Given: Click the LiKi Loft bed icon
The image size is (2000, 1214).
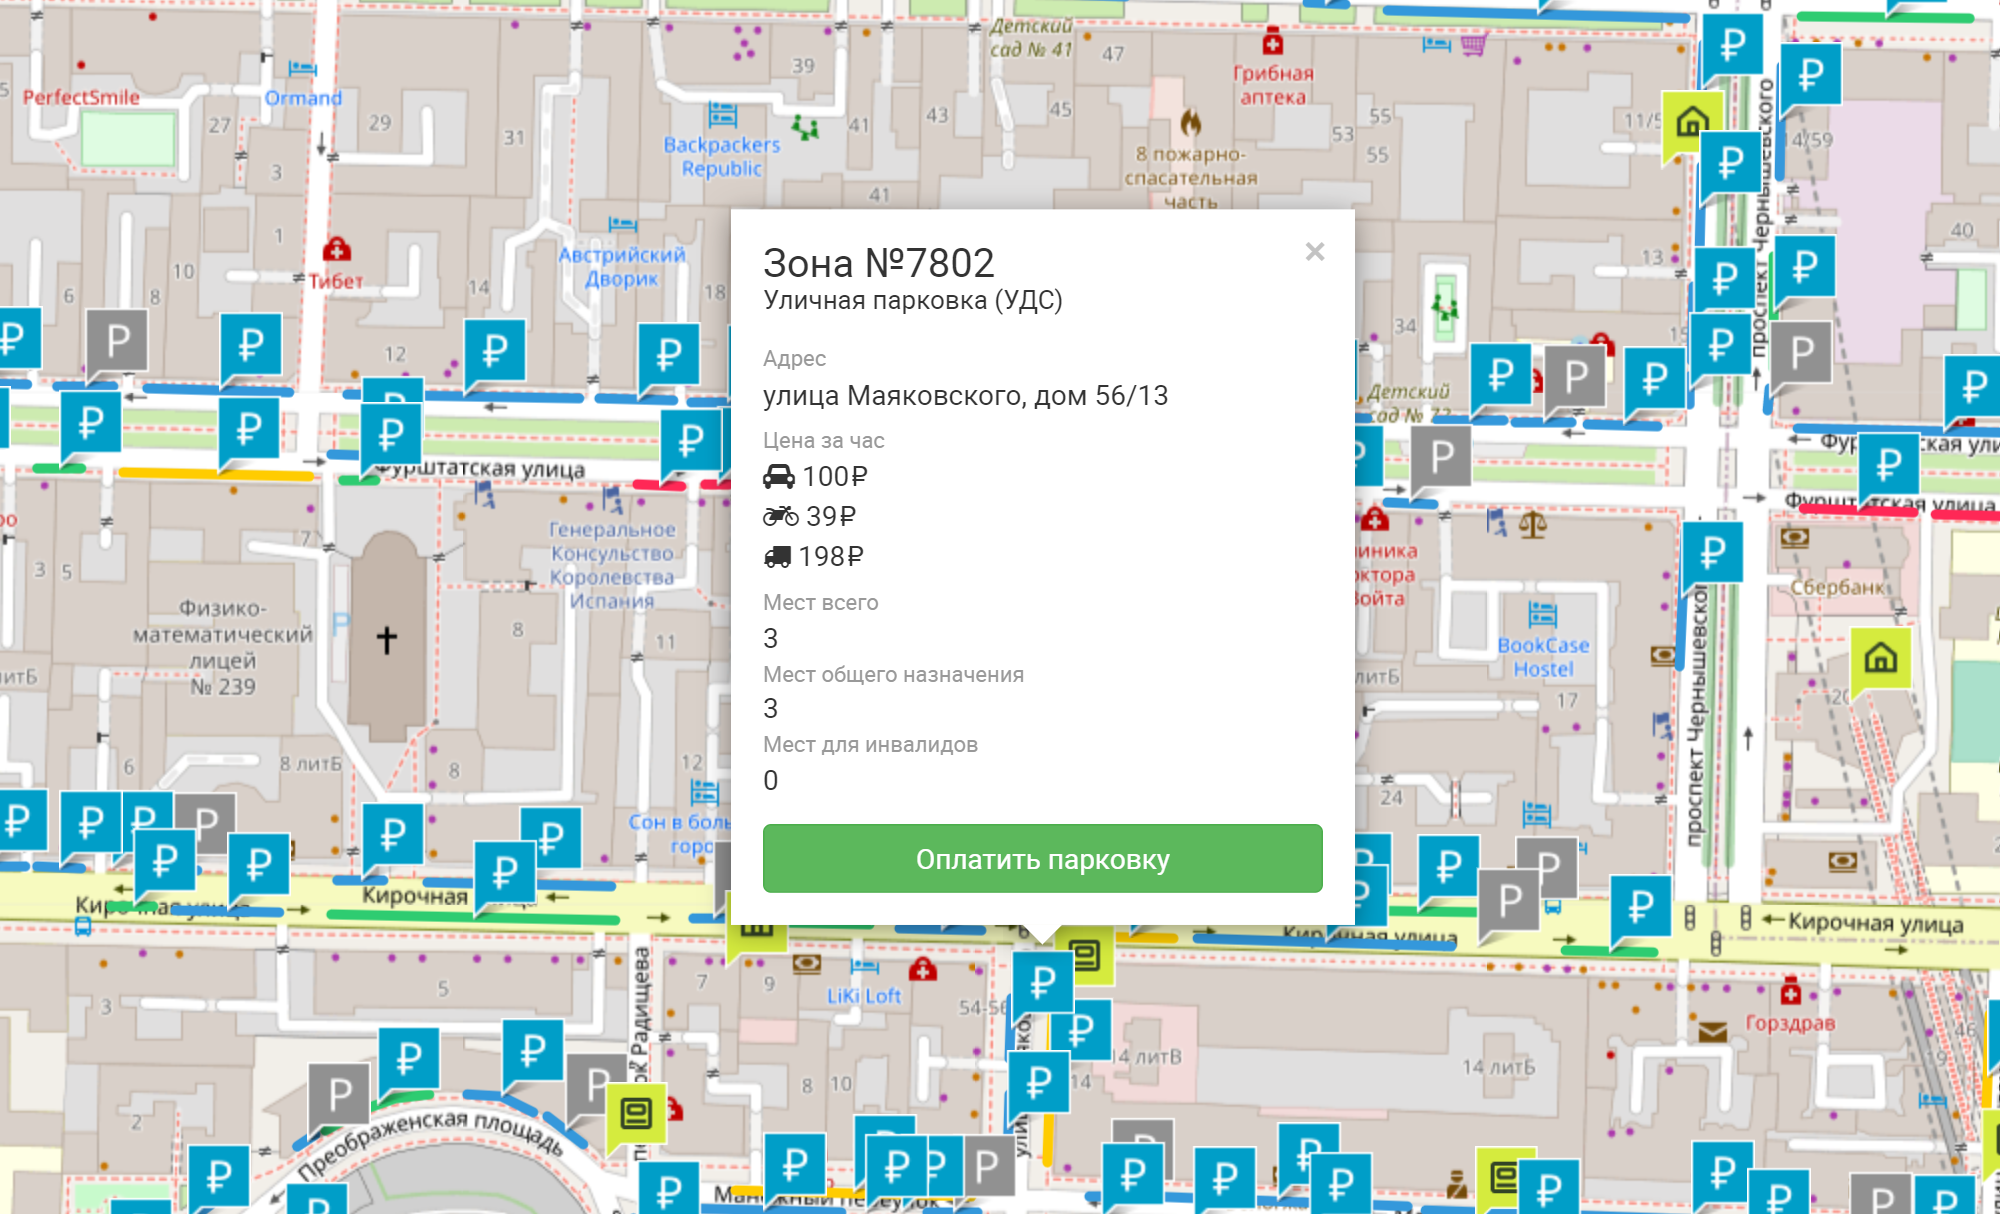Looking at the screenshot, I should pos(864,966).
